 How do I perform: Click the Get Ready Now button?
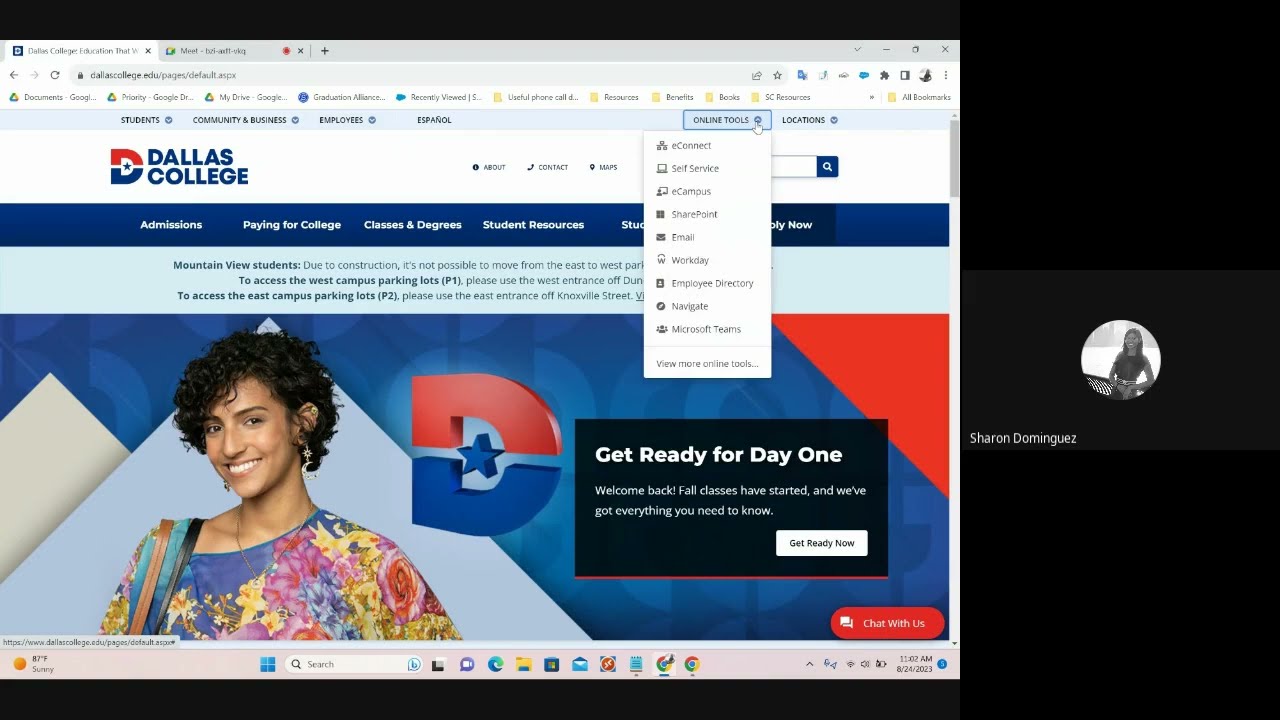(x=822, y=543)
